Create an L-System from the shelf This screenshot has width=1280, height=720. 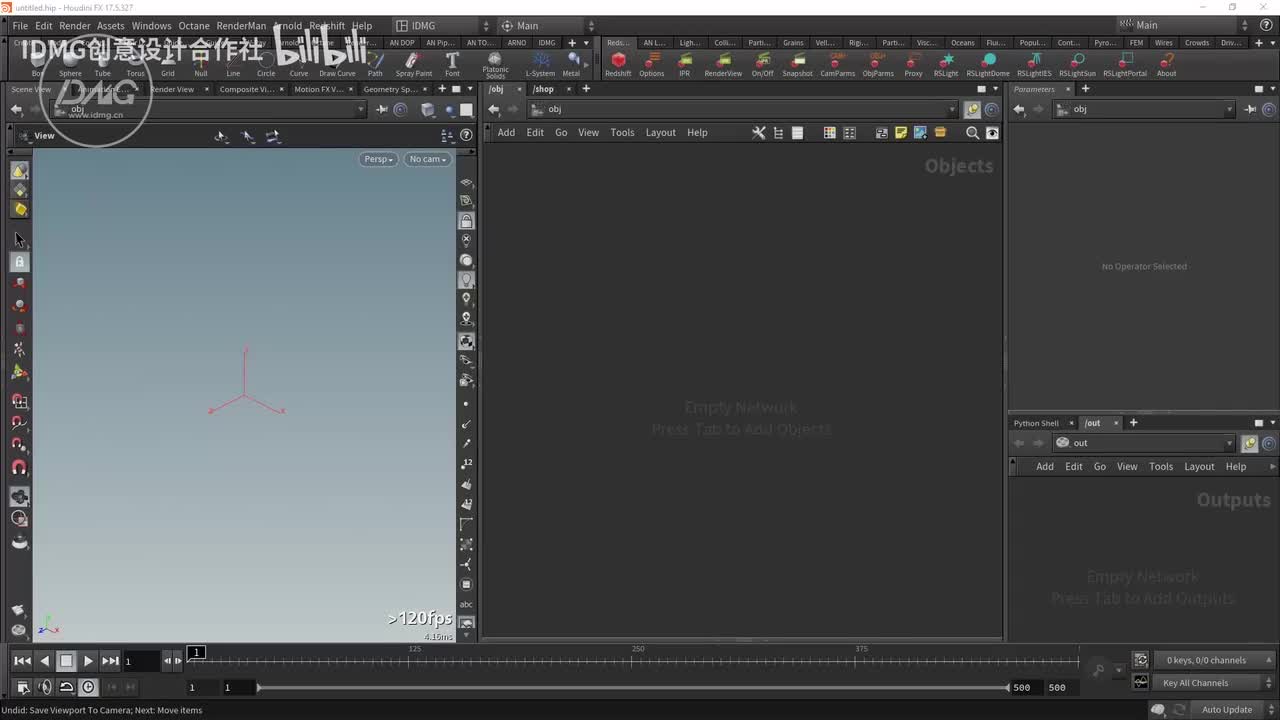540,62
